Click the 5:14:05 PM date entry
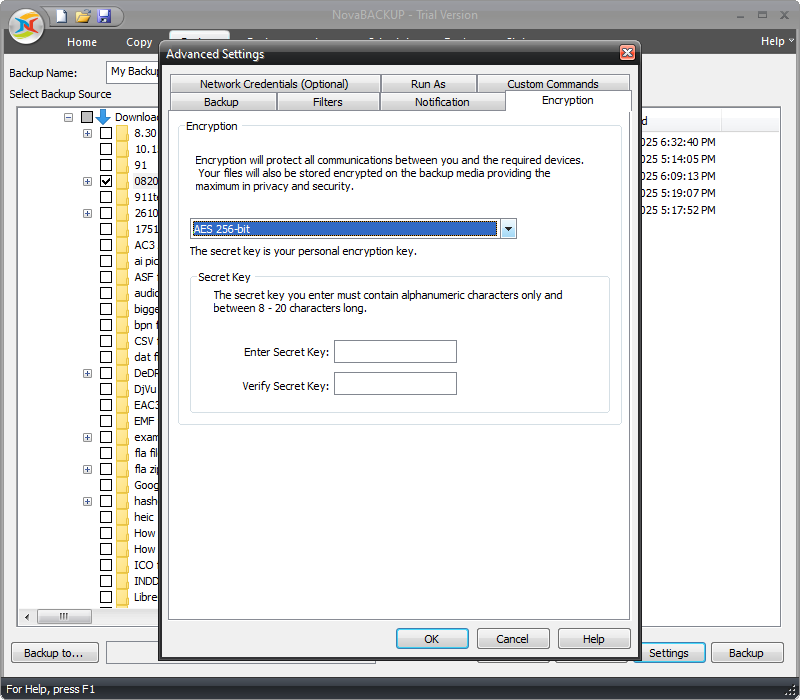 click(678, 159)
